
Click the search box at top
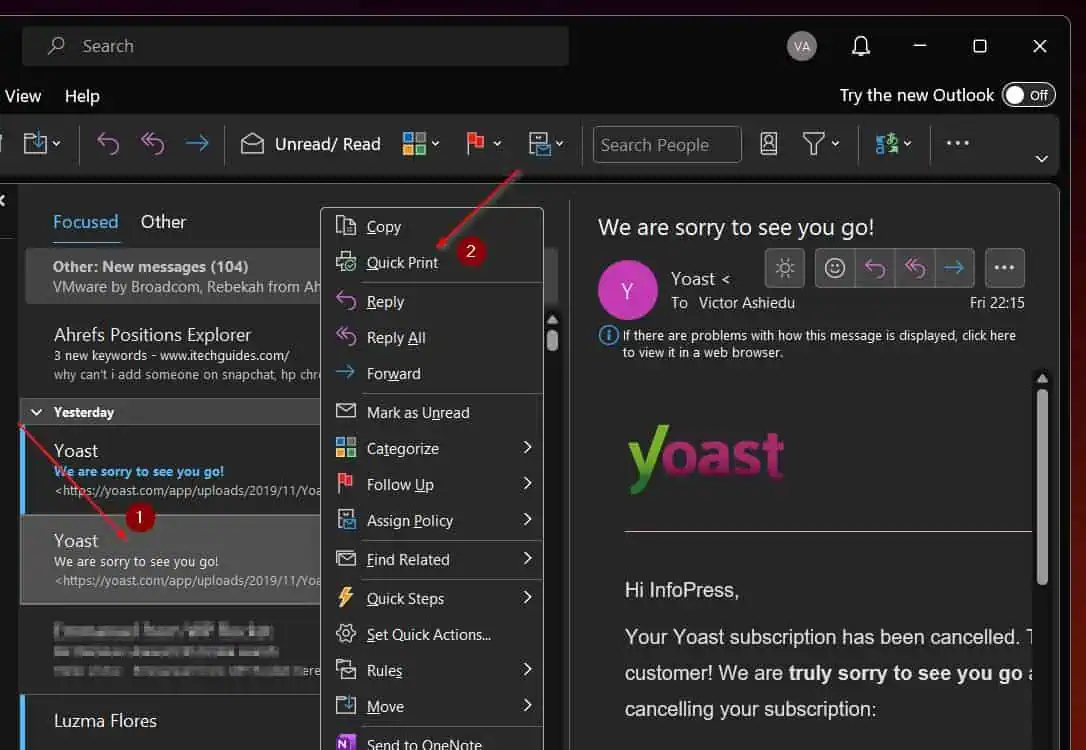[296, 46]
